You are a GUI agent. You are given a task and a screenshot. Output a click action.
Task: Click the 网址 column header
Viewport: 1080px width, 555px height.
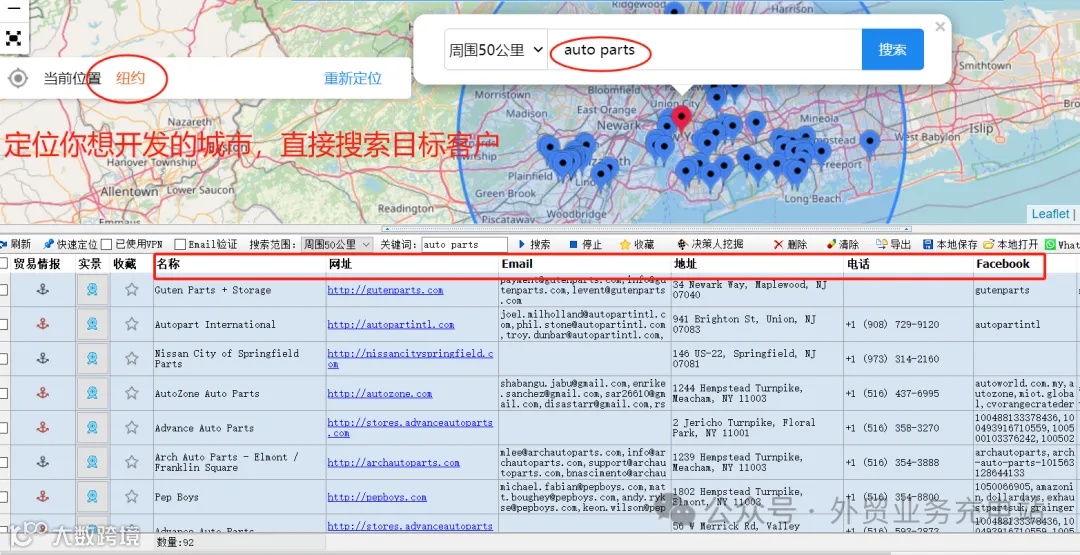coord(413,264)
